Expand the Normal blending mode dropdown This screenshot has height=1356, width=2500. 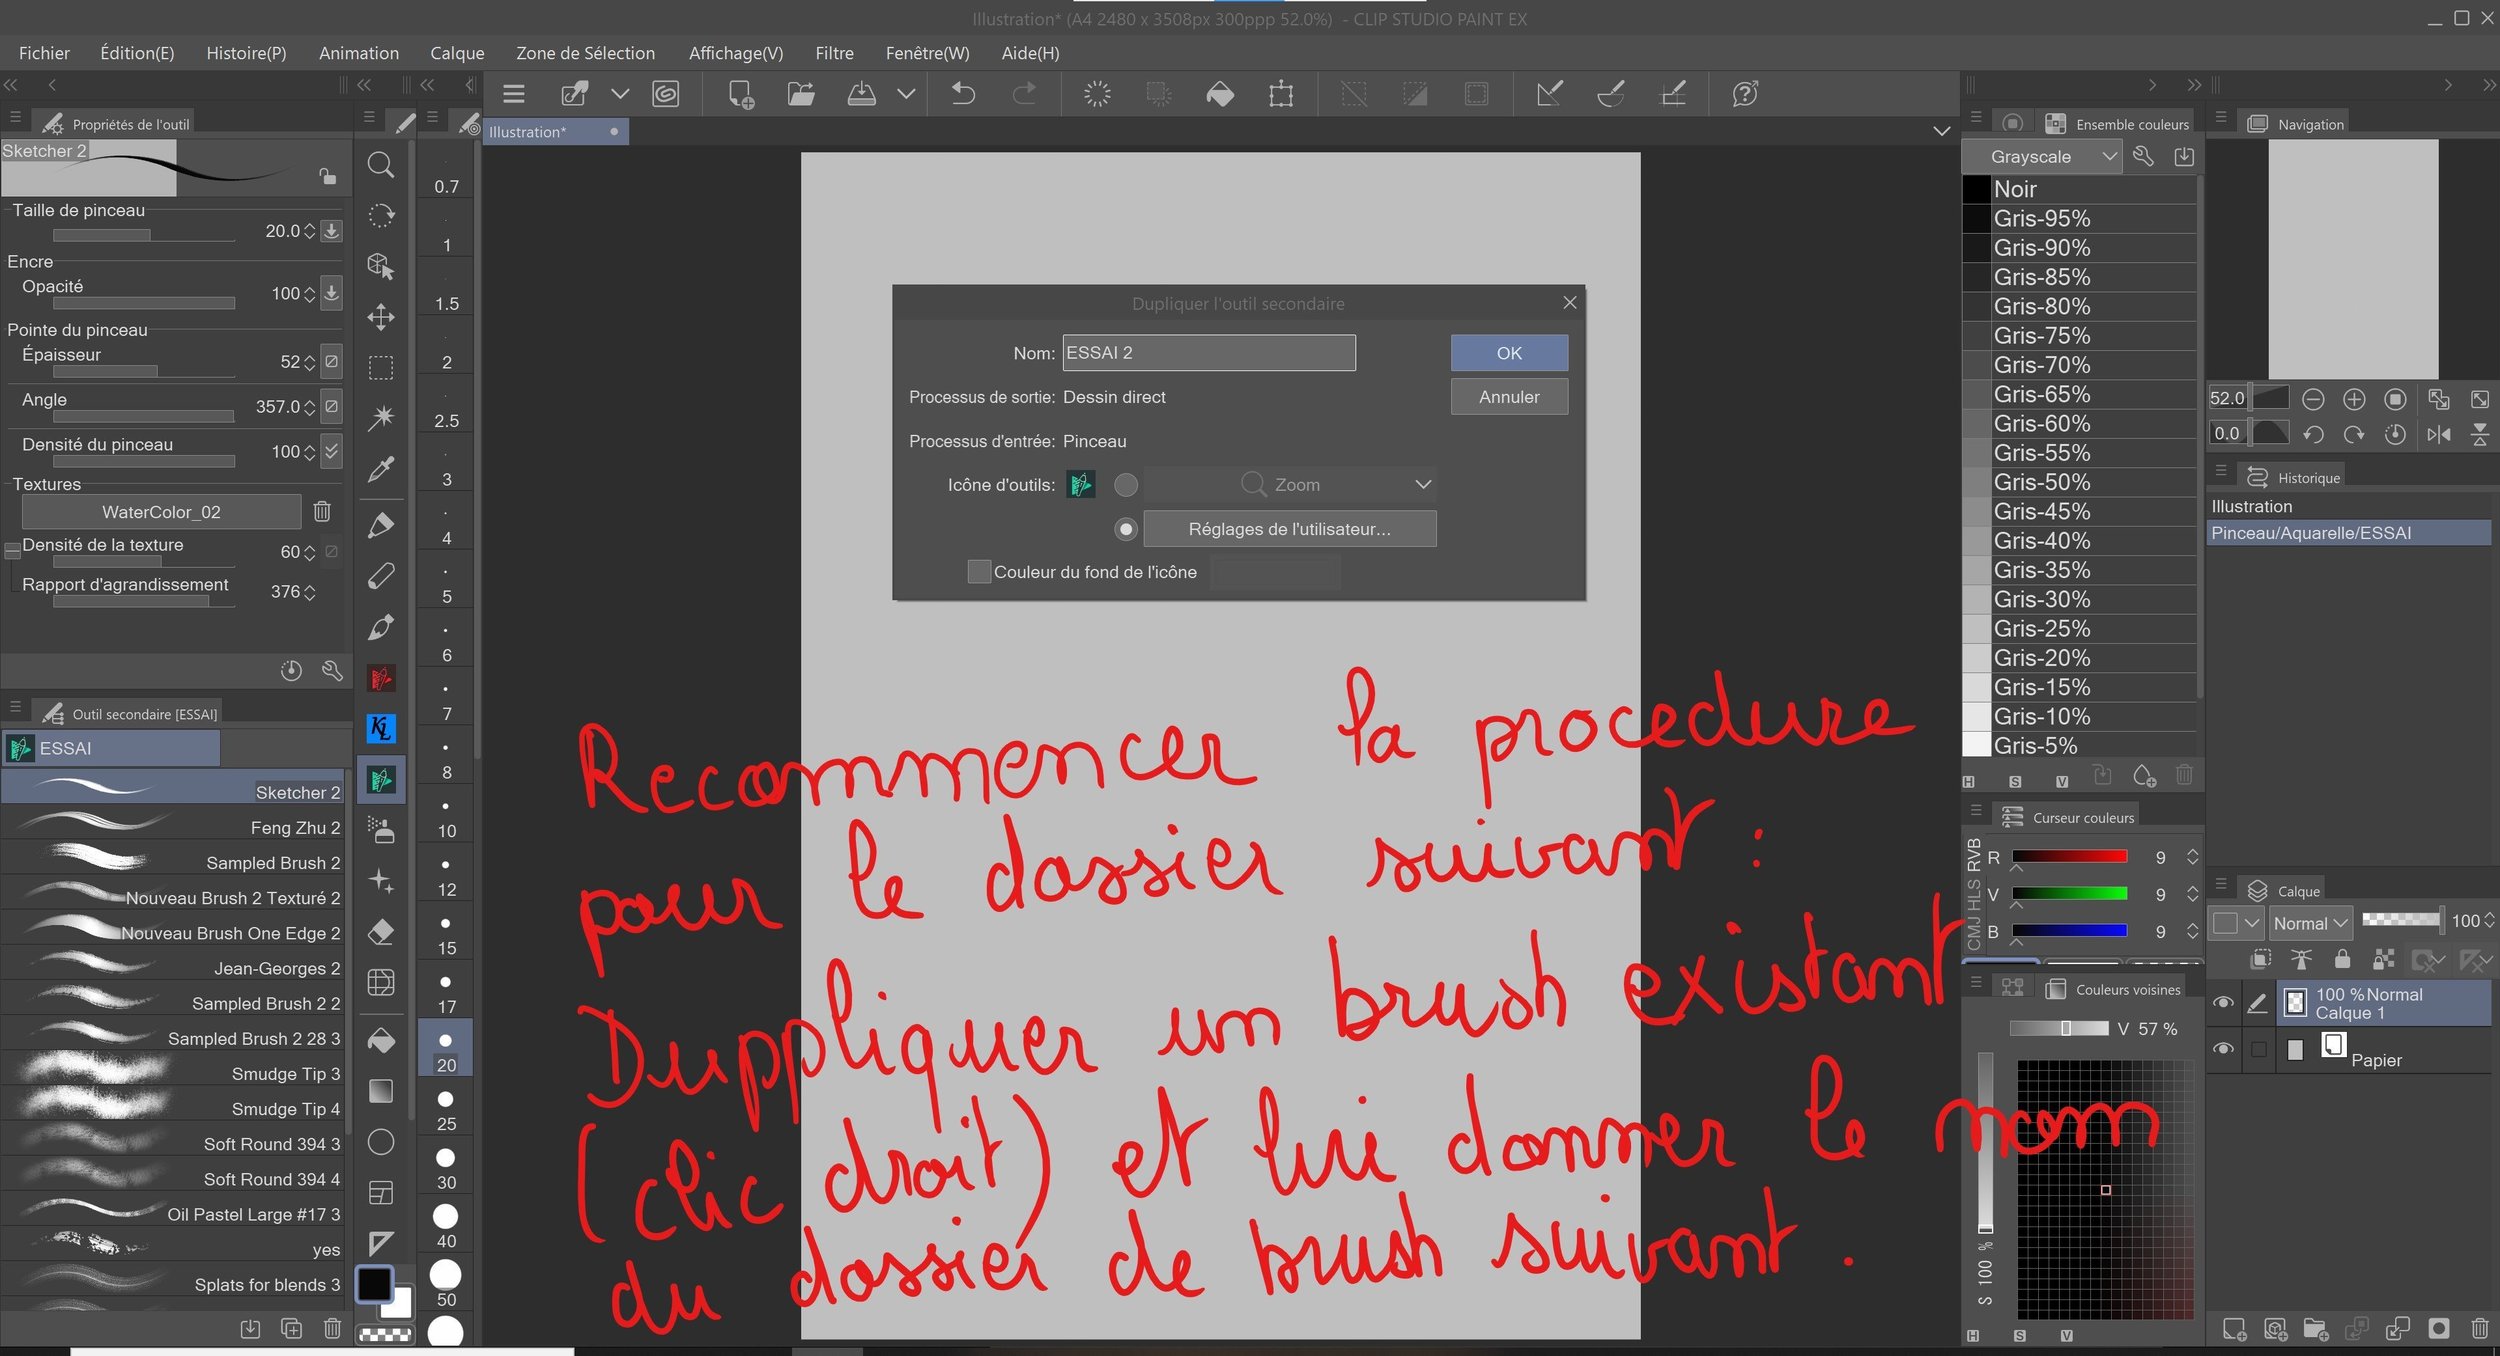click(2309, 923)
